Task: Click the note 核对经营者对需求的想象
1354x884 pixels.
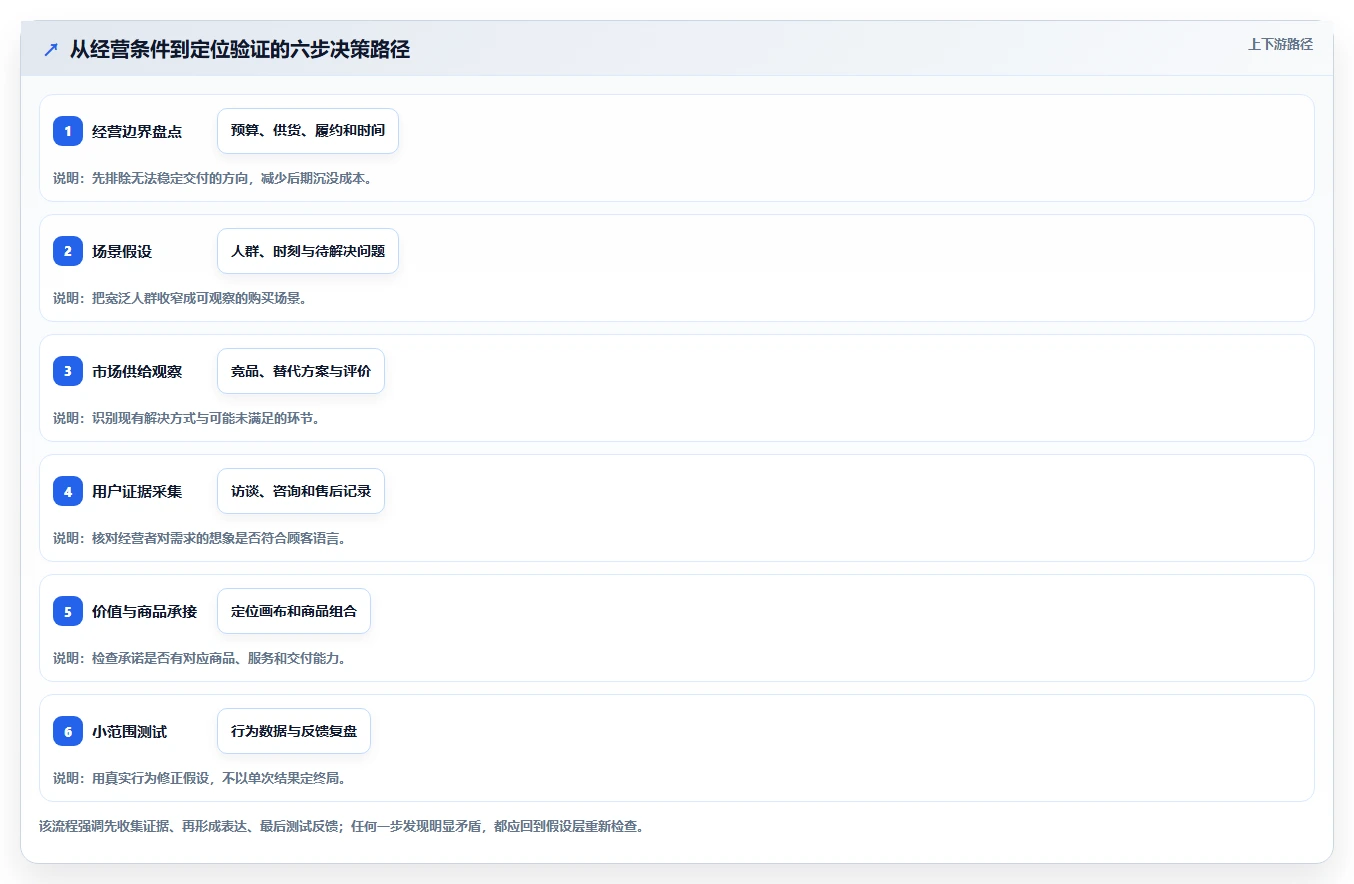Action: point(162,538)
